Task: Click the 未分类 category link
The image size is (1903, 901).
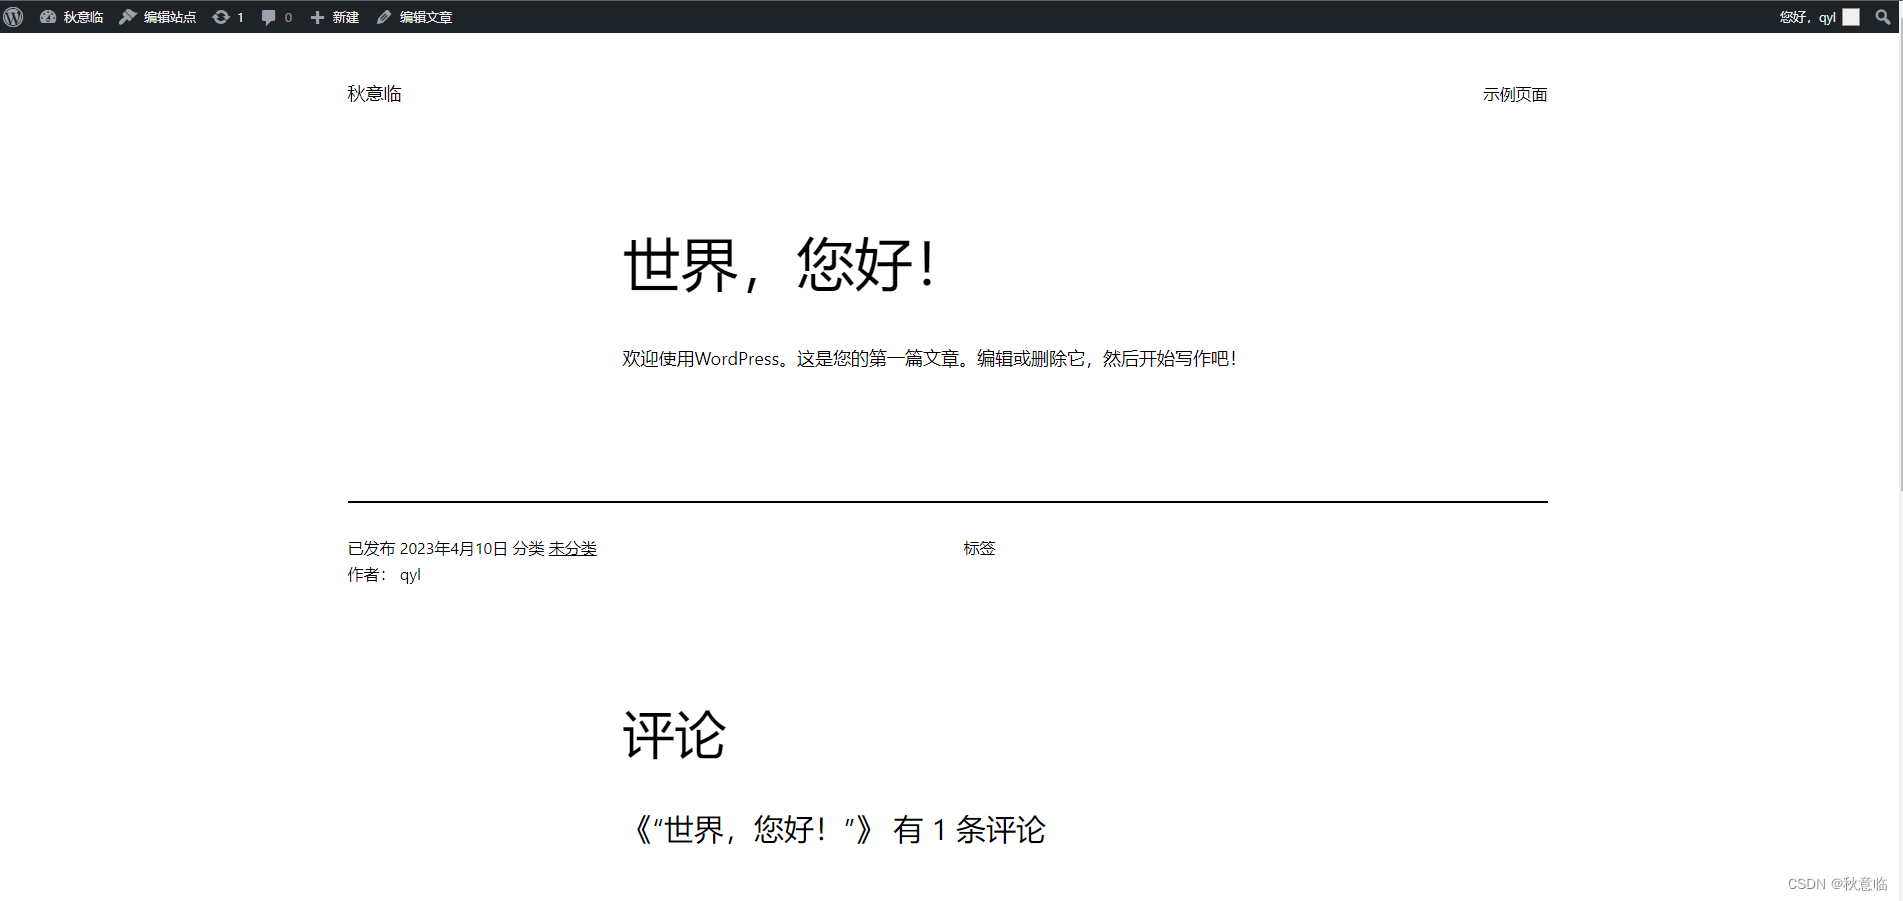Action: pos(572,549)
